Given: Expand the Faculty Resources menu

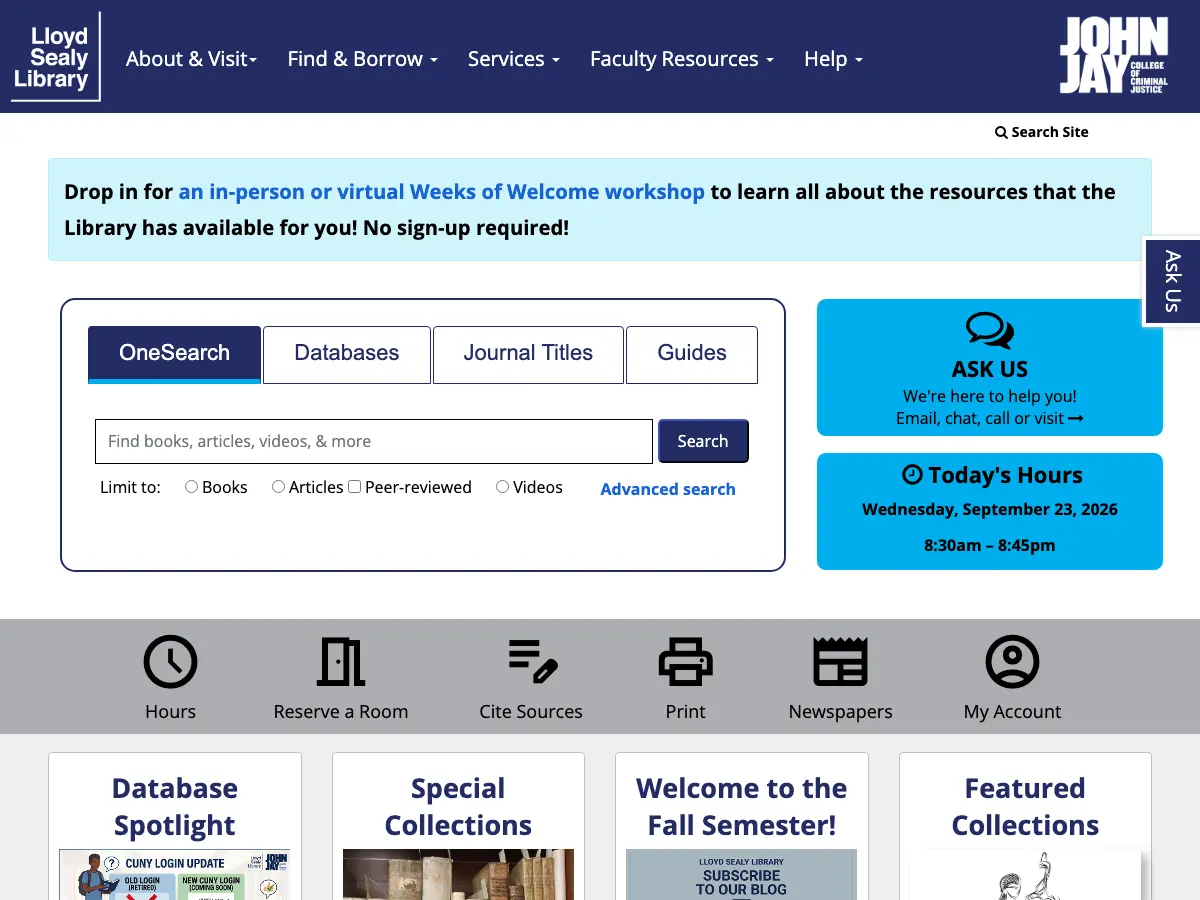Looking at the screenshot, I should 681,59.
